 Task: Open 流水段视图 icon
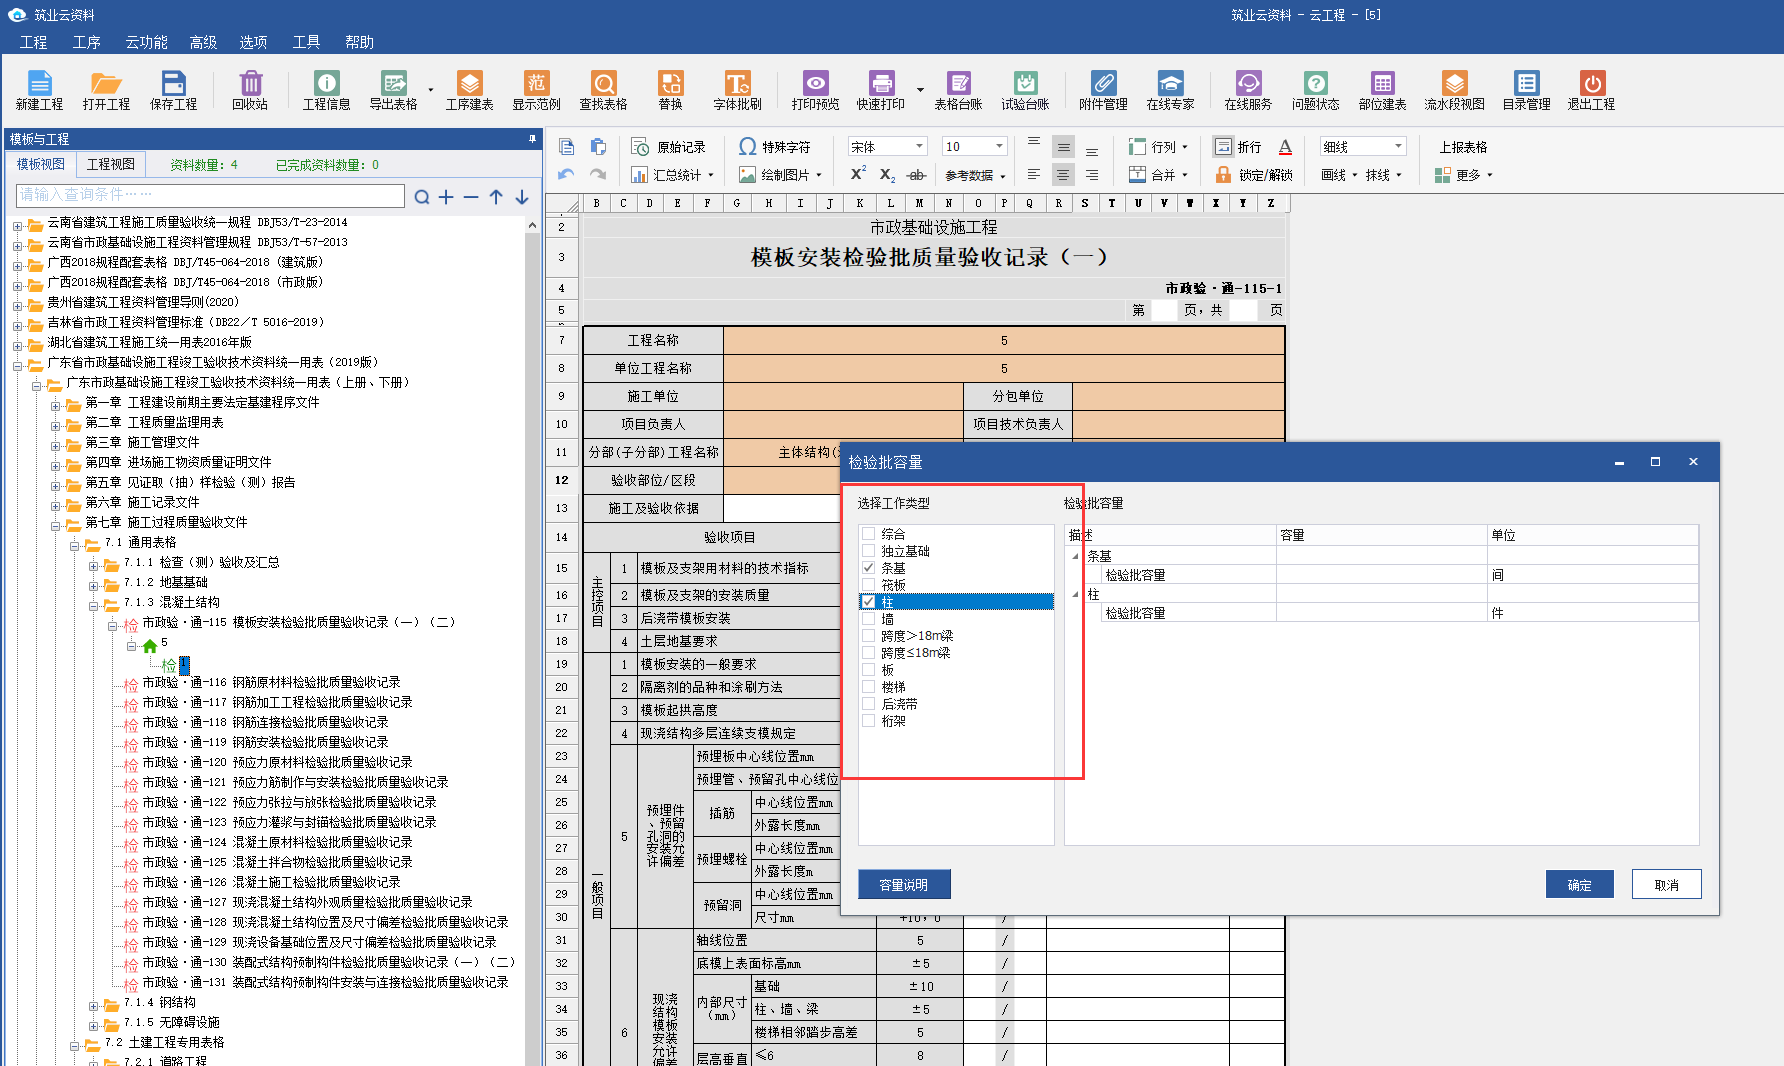1454,90
